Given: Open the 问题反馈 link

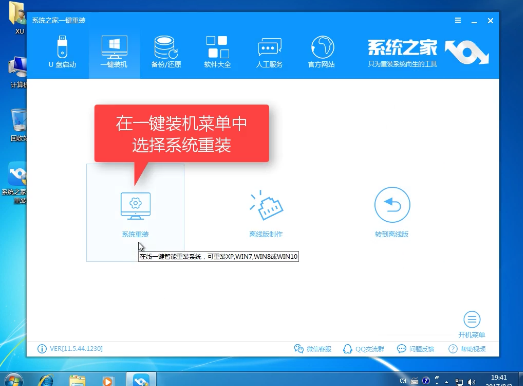Looking at the screenshot, I should (422, 349).
